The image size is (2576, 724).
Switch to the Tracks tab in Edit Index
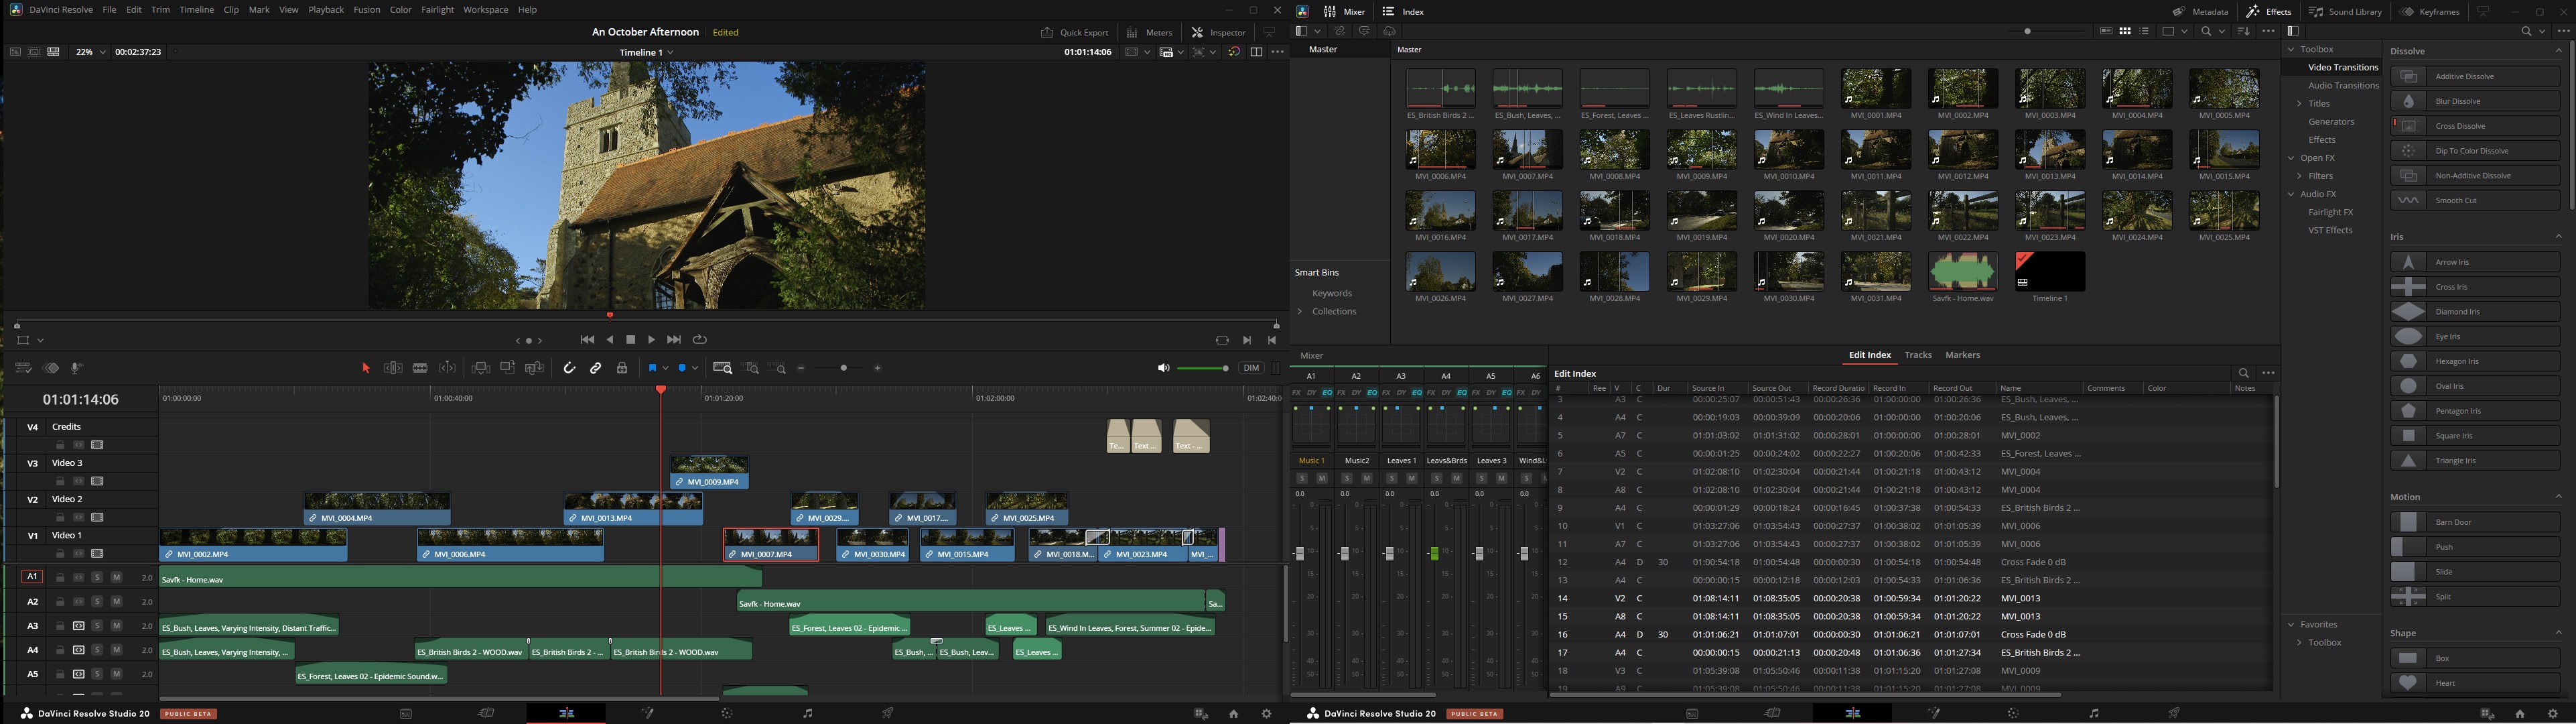(x=1918, y=355)
